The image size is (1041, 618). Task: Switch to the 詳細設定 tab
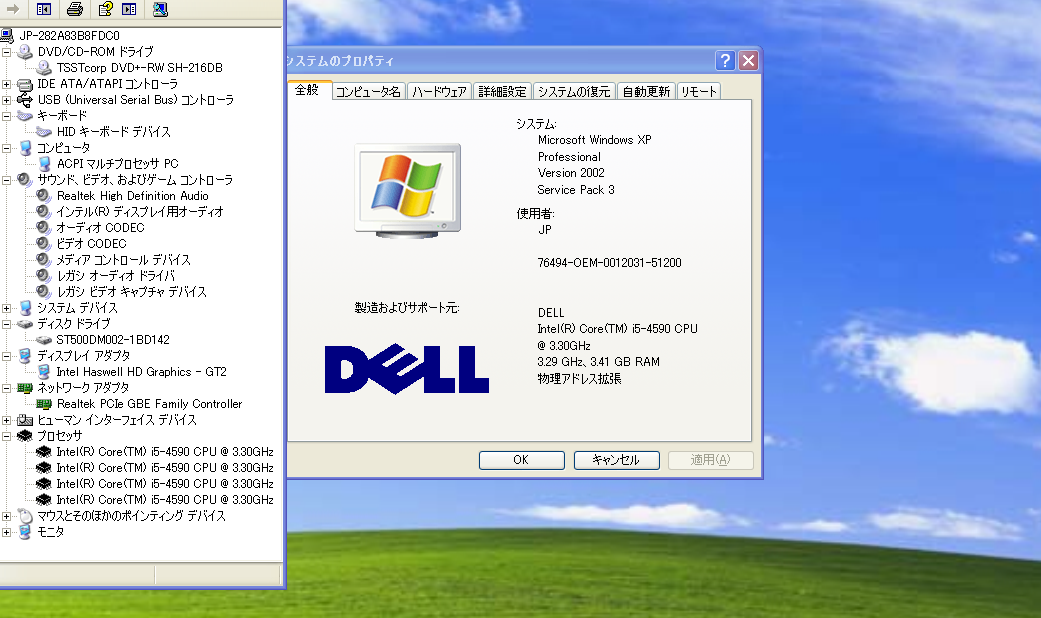click(502, 92)
